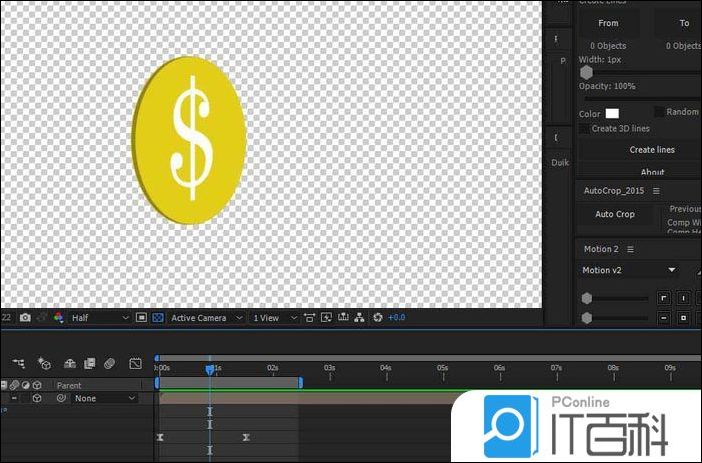The height and width of the screenshot is (463, 702).
Task: Open the None parent dropdown
Action: (104, 398)
